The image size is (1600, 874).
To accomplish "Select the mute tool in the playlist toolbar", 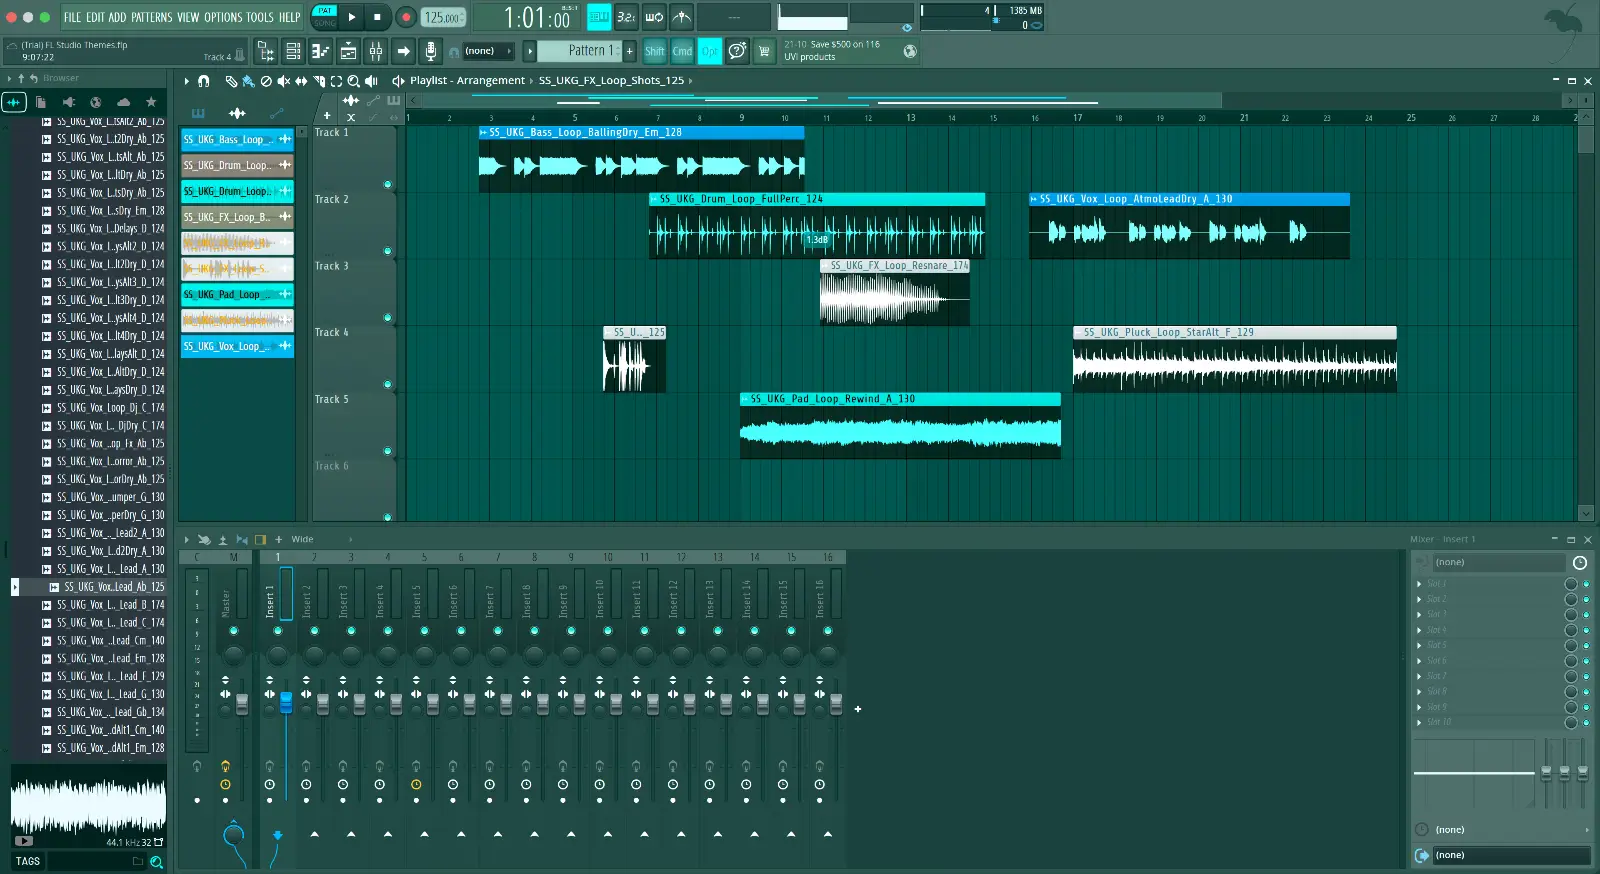I will coord(283,81).
